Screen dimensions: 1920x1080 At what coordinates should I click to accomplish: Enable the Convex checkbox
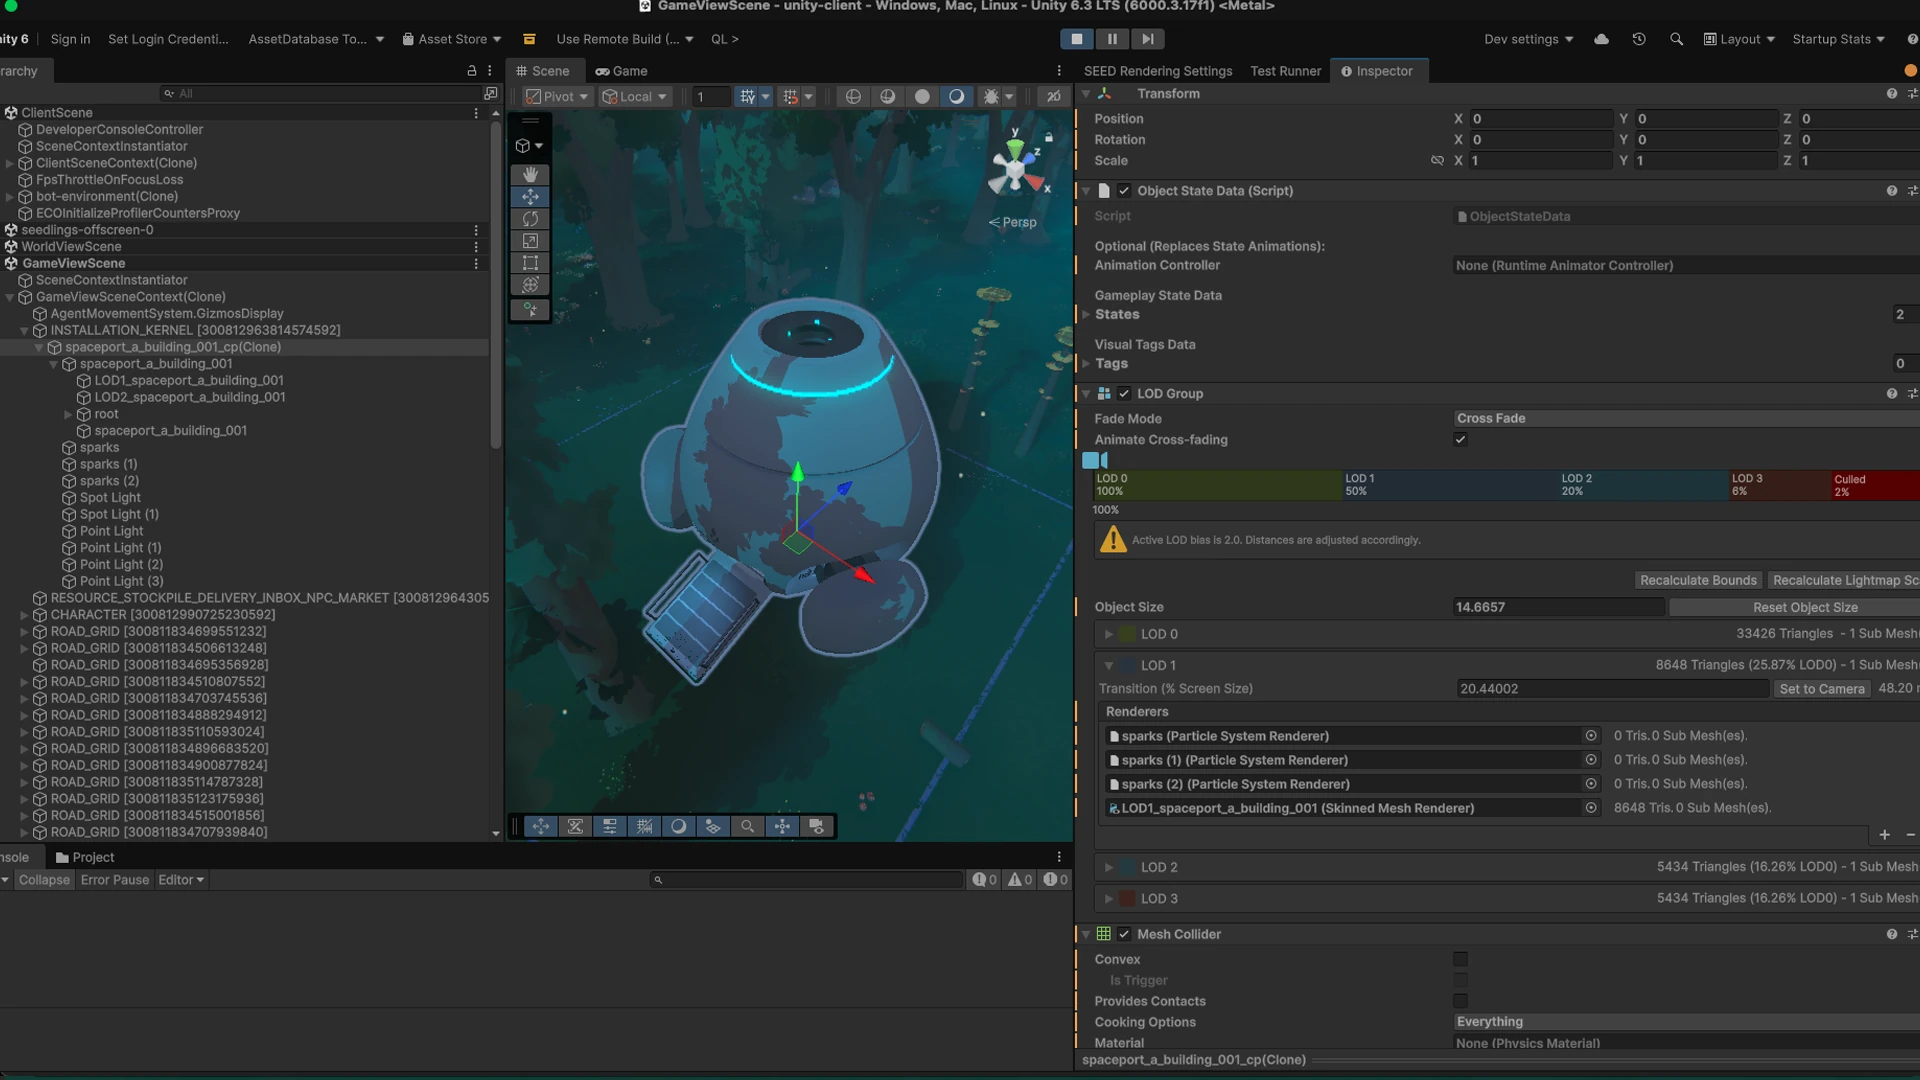click(1460, 959)
